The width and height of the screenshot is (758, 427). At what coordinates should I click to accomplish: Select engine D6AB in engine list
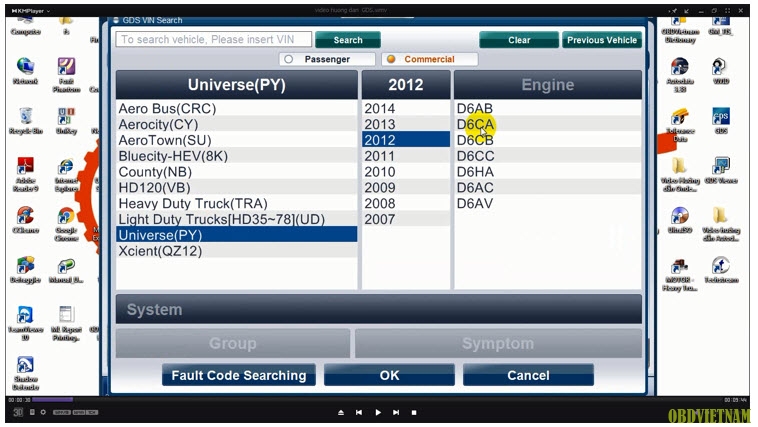coord(548,108)
